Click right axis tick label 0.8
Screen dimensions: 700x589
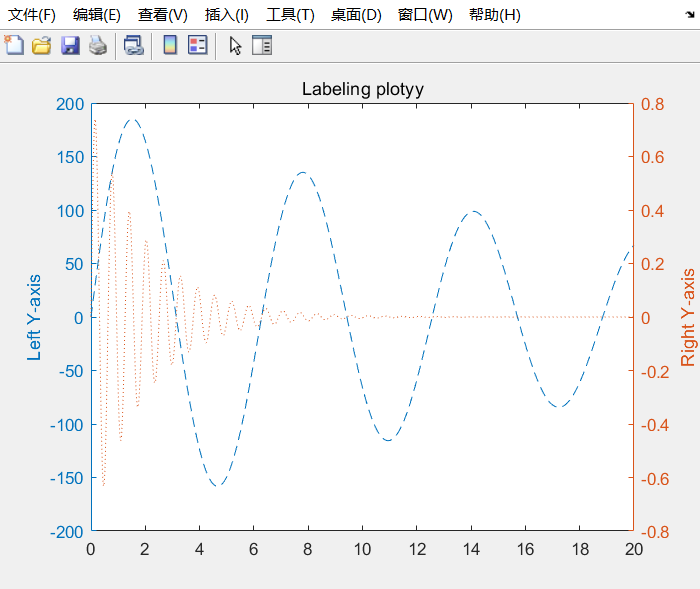(x=652, y=104)
